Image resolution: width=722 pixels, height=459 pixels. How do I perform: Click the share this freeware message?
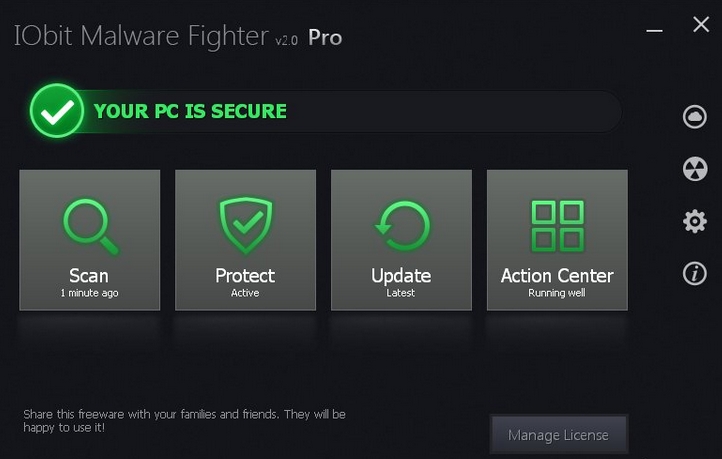pos(184,421)
